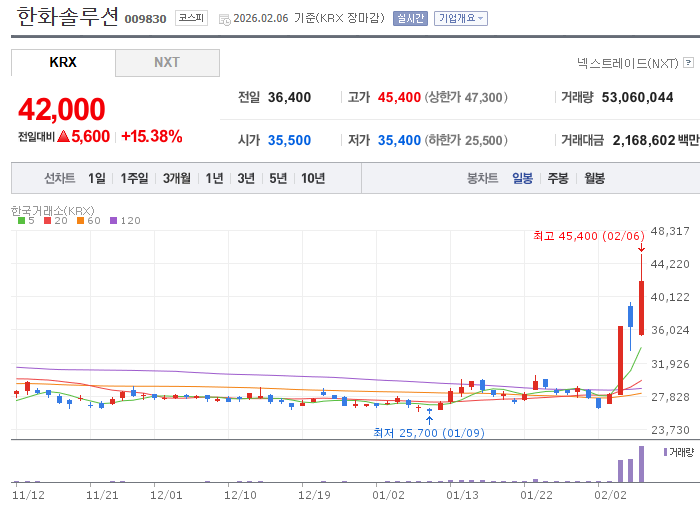
Task: Click the 12/01 date axis label
Action: pos(166,495)
